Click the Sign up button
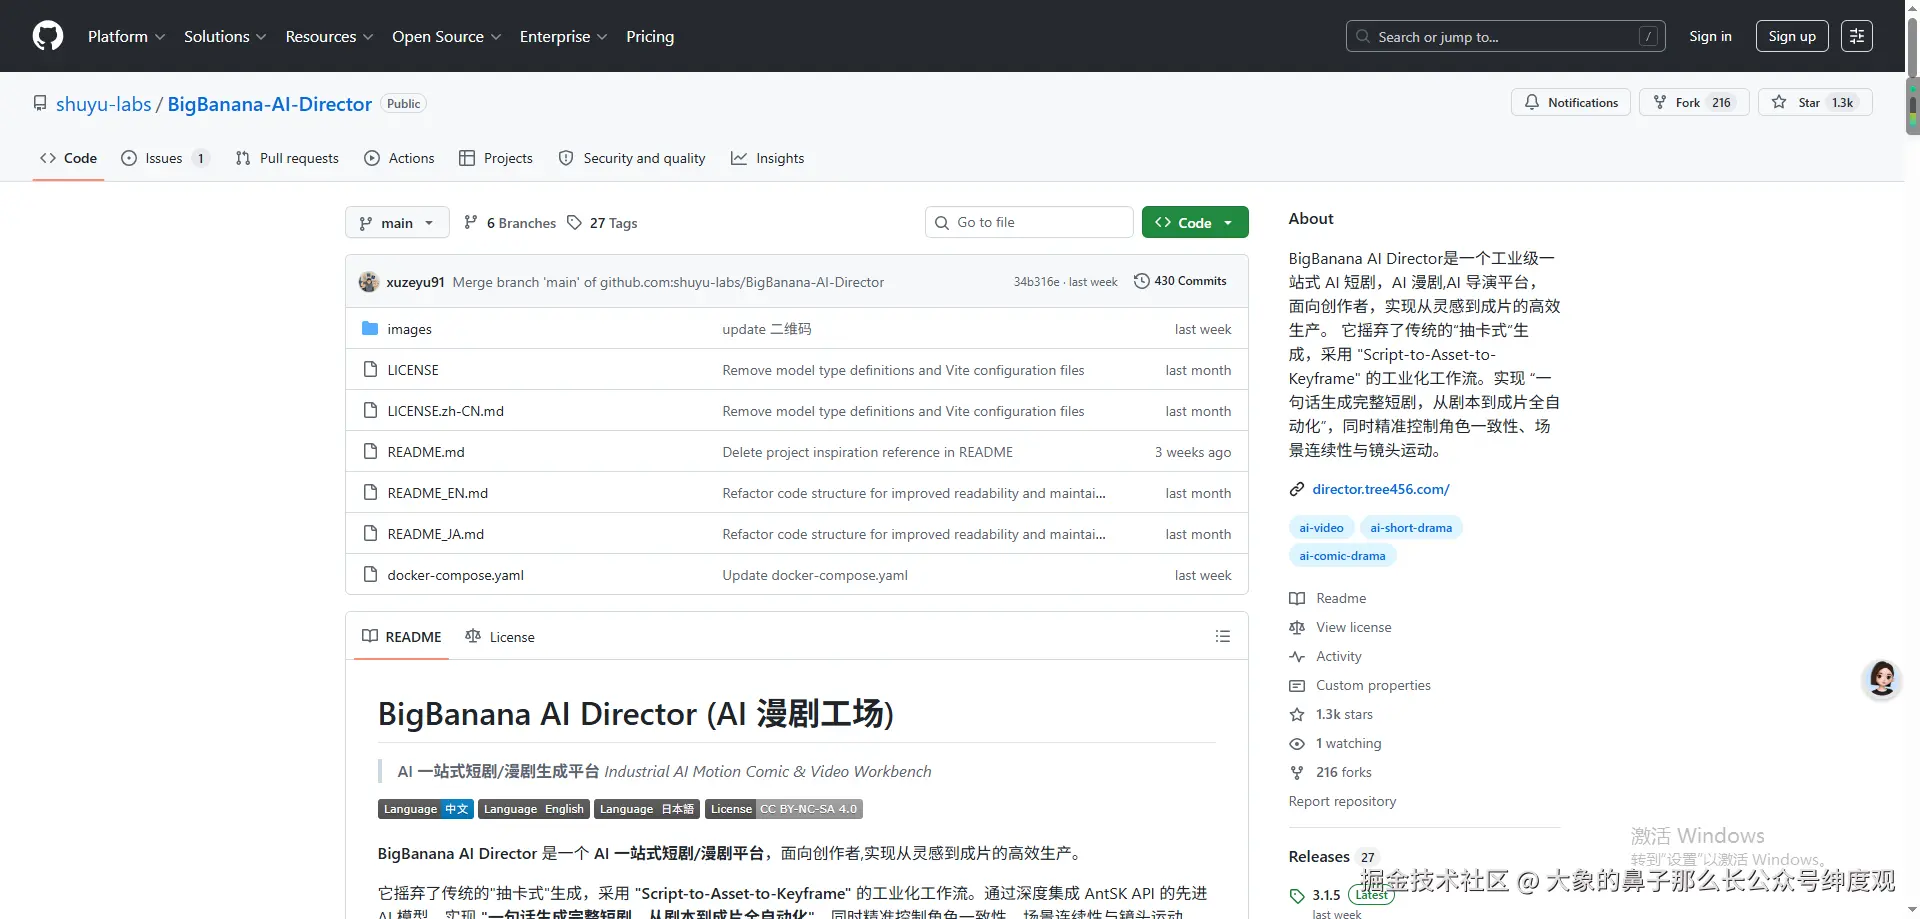Screen dimensions: 1920x919 point(1791,35)
